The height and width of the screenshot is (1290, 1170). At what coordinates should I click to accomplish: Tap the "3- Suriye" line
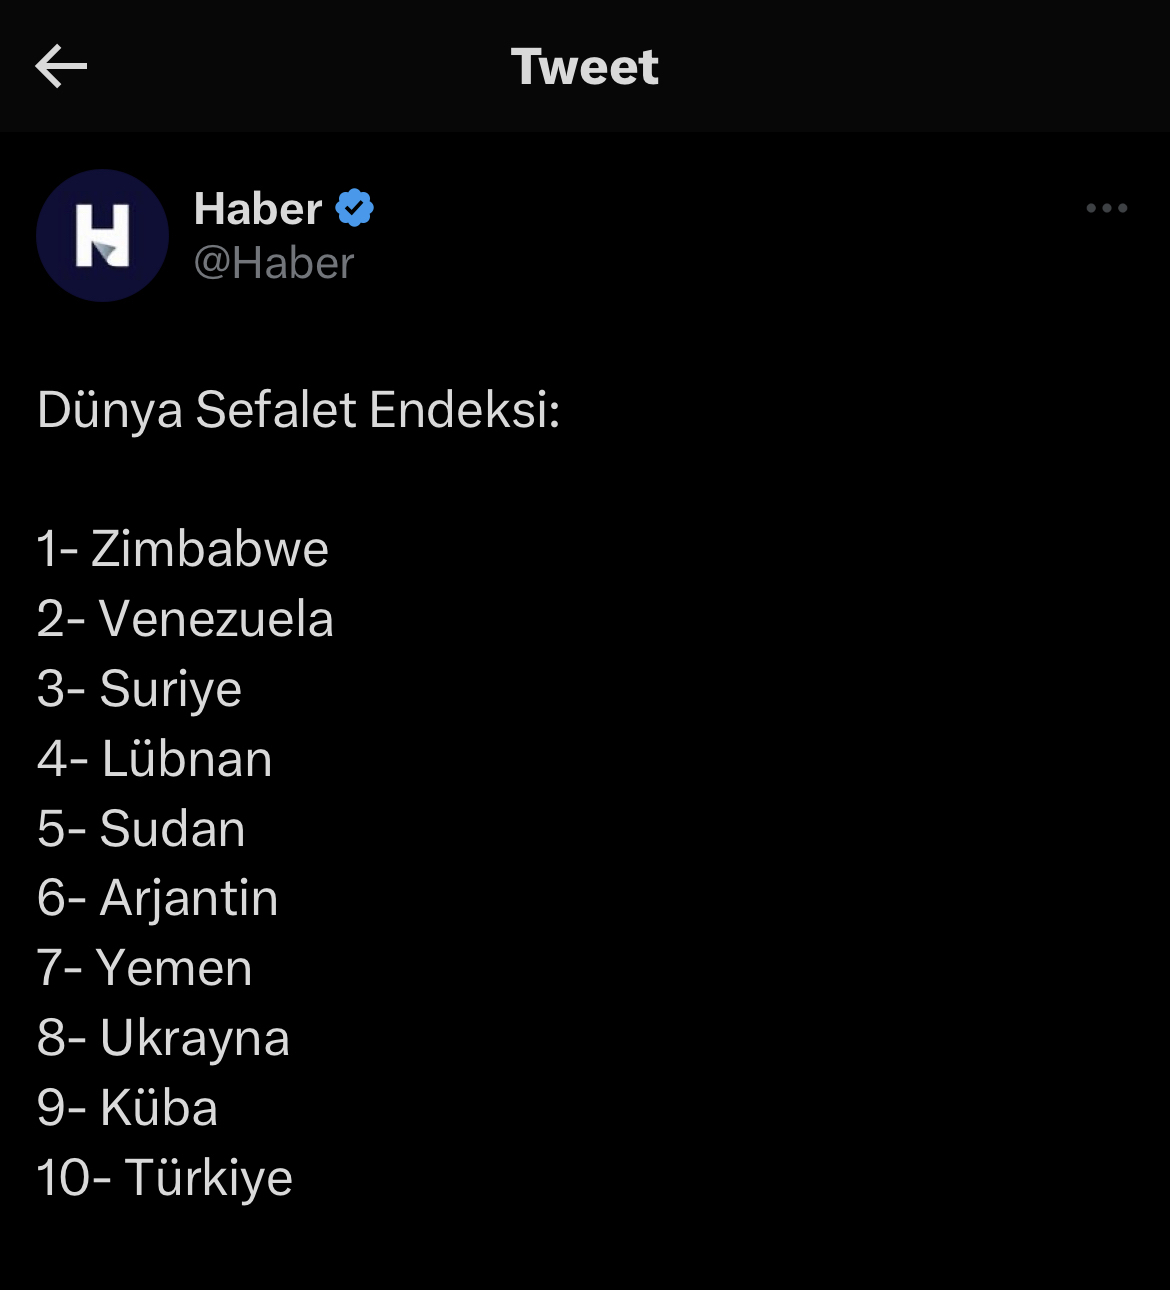click(x=139, y=689)
